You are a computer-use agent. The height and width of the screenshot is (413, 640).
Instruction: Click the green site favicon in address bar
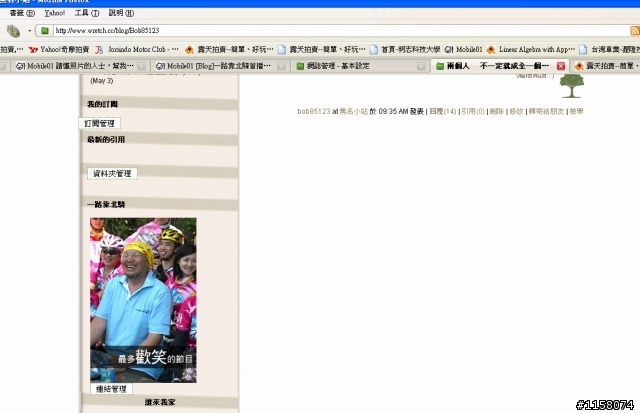[x=45, y=31]
